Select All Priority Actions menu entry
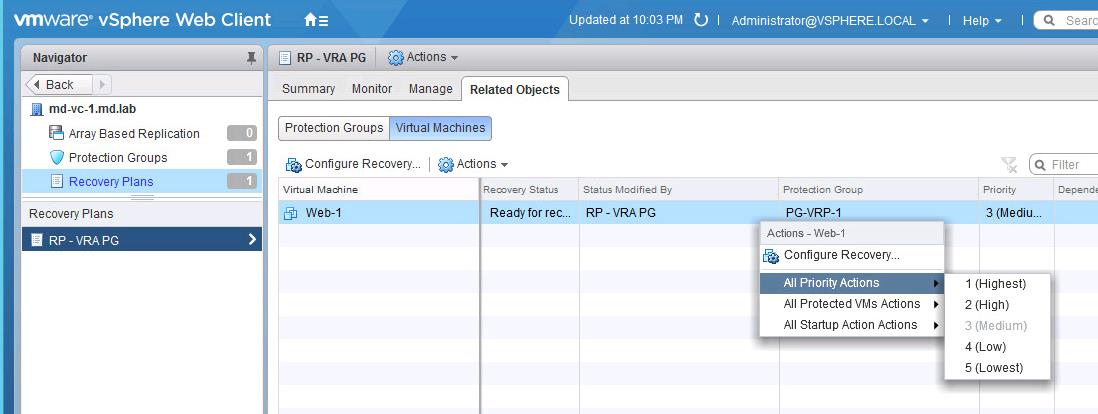The width and height of the screenshot is (1098, 414). coord(852,283)
